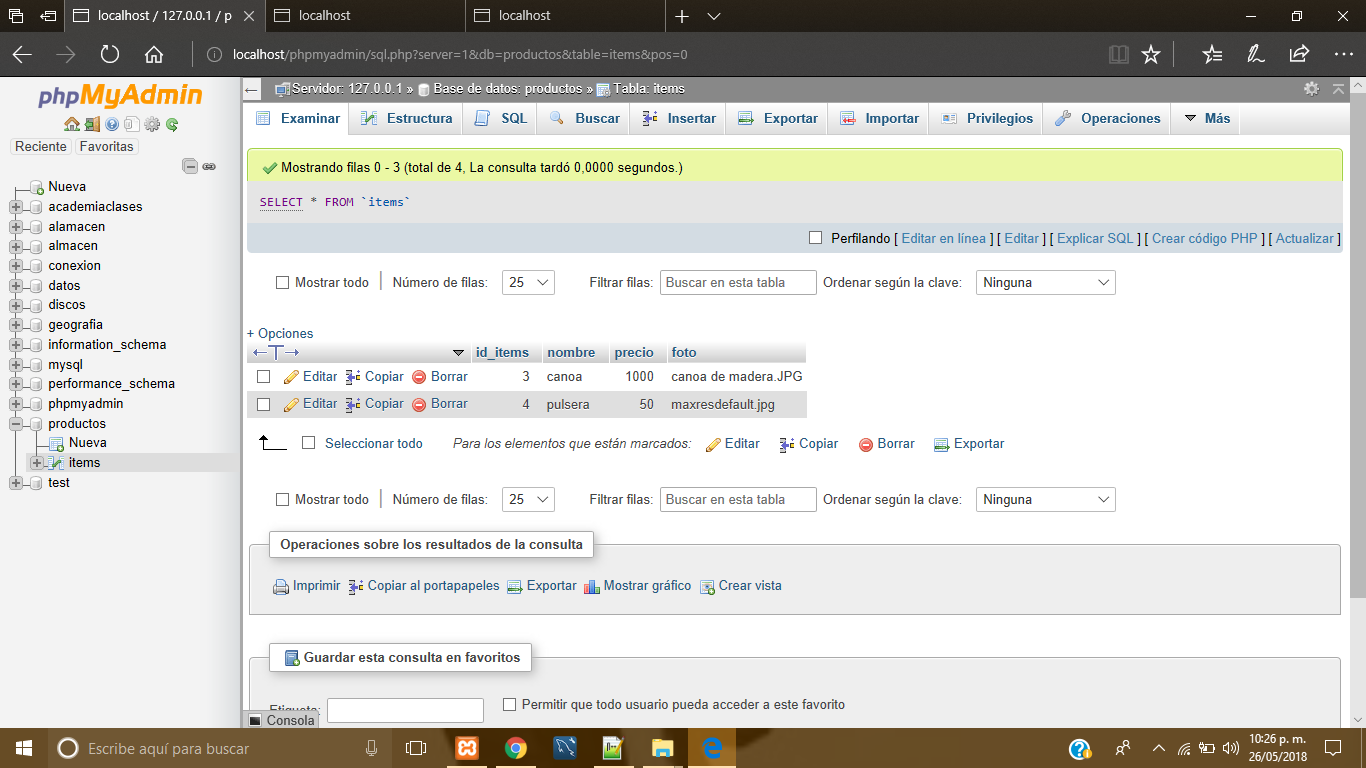The width and height of the screenshot is (1366, 768).
Task: Check the Perfilando checkbox
Action: tap(816, 238)
